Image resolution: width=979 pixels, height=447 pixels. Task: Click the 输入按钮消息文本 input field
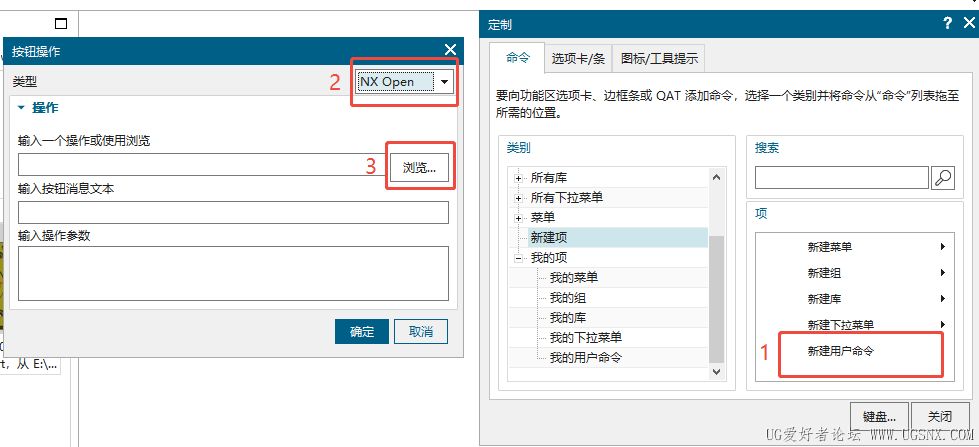coord(234,212)
